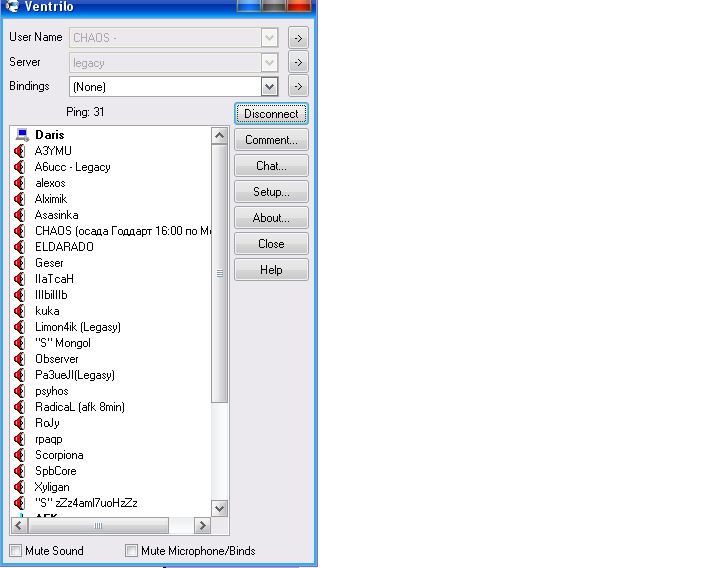Open the Comment dialog
Viewport: 720px width, 568px height.
[x=271, y=140]
